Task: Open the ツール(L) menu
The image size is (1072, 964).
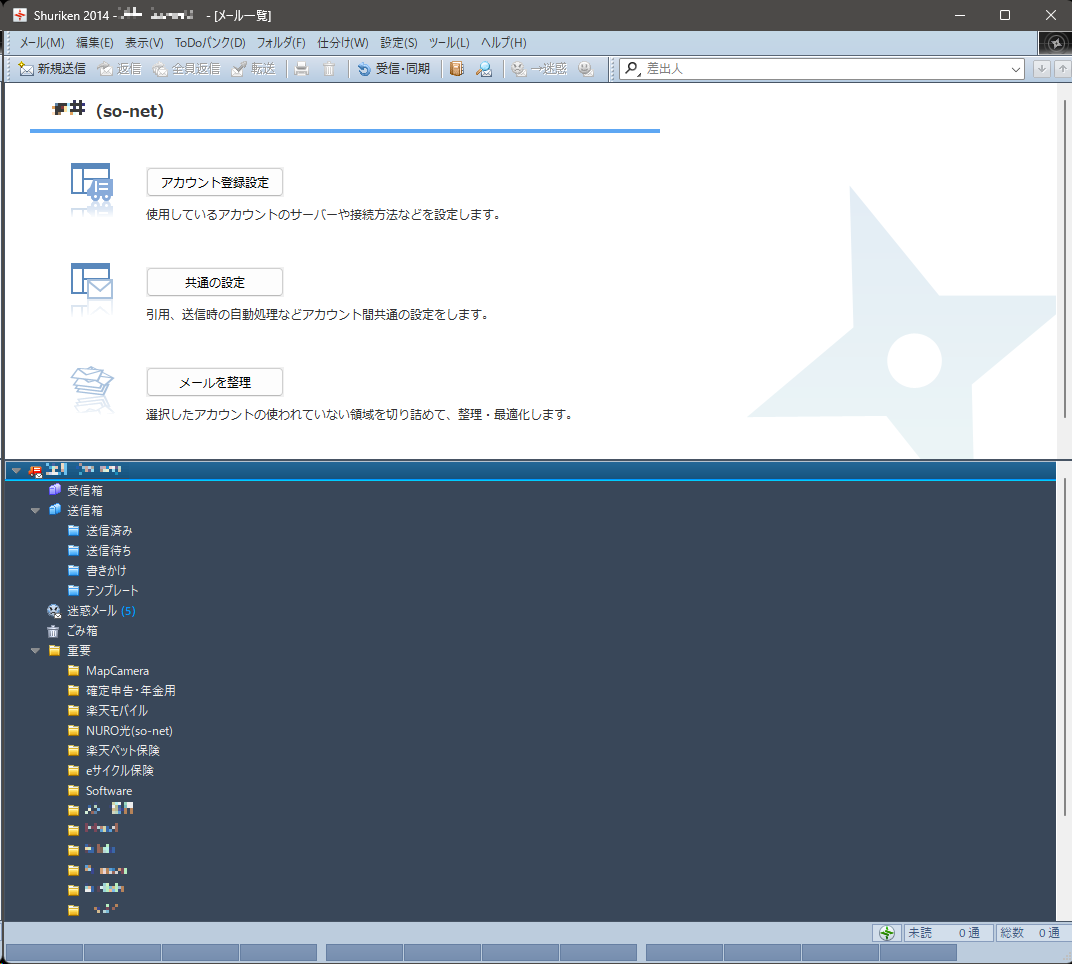Action: [448, 42]
